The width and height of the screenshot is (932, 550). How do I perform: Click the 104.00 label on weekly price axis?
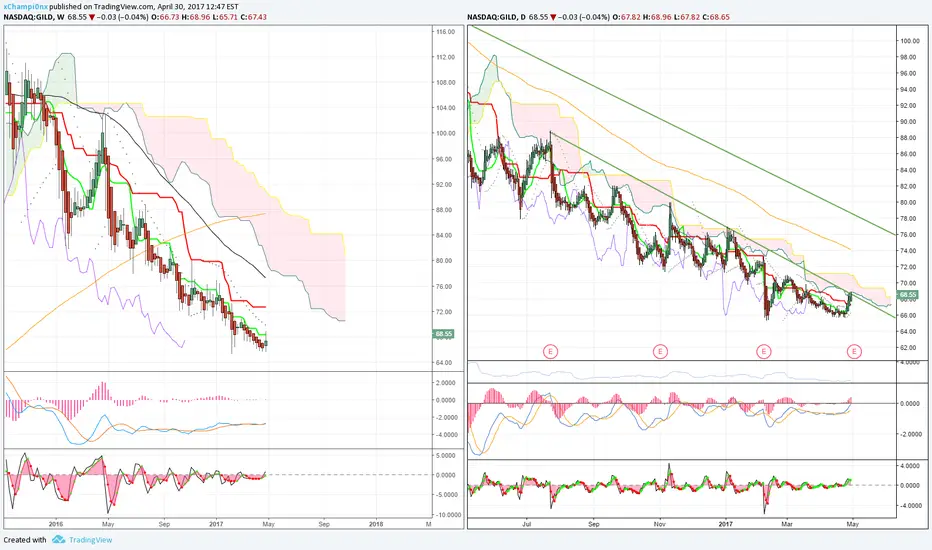click(445, 108)
